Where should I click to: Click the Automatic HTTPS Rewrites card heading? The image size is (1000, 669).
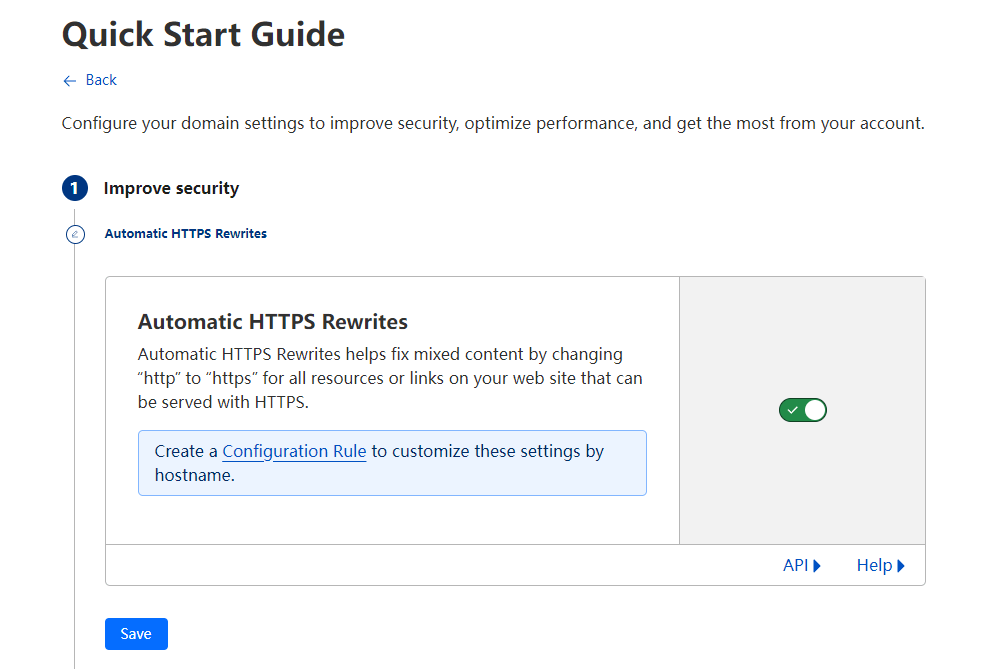coord(272,322)
